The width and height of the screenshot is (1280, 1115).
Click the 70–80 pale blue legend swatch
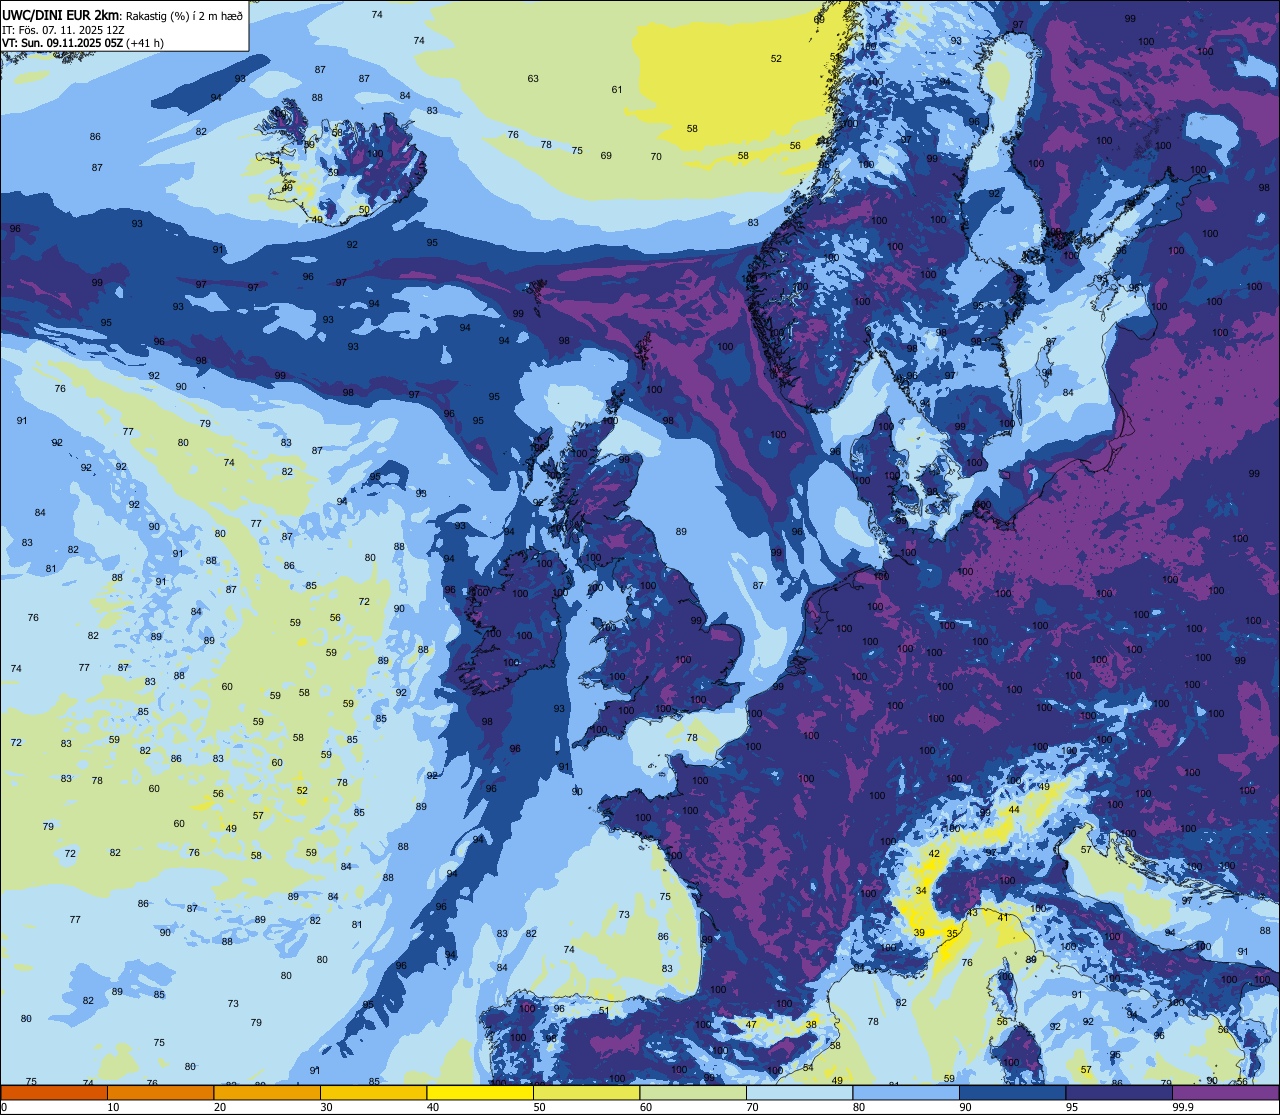[799, 1093]
